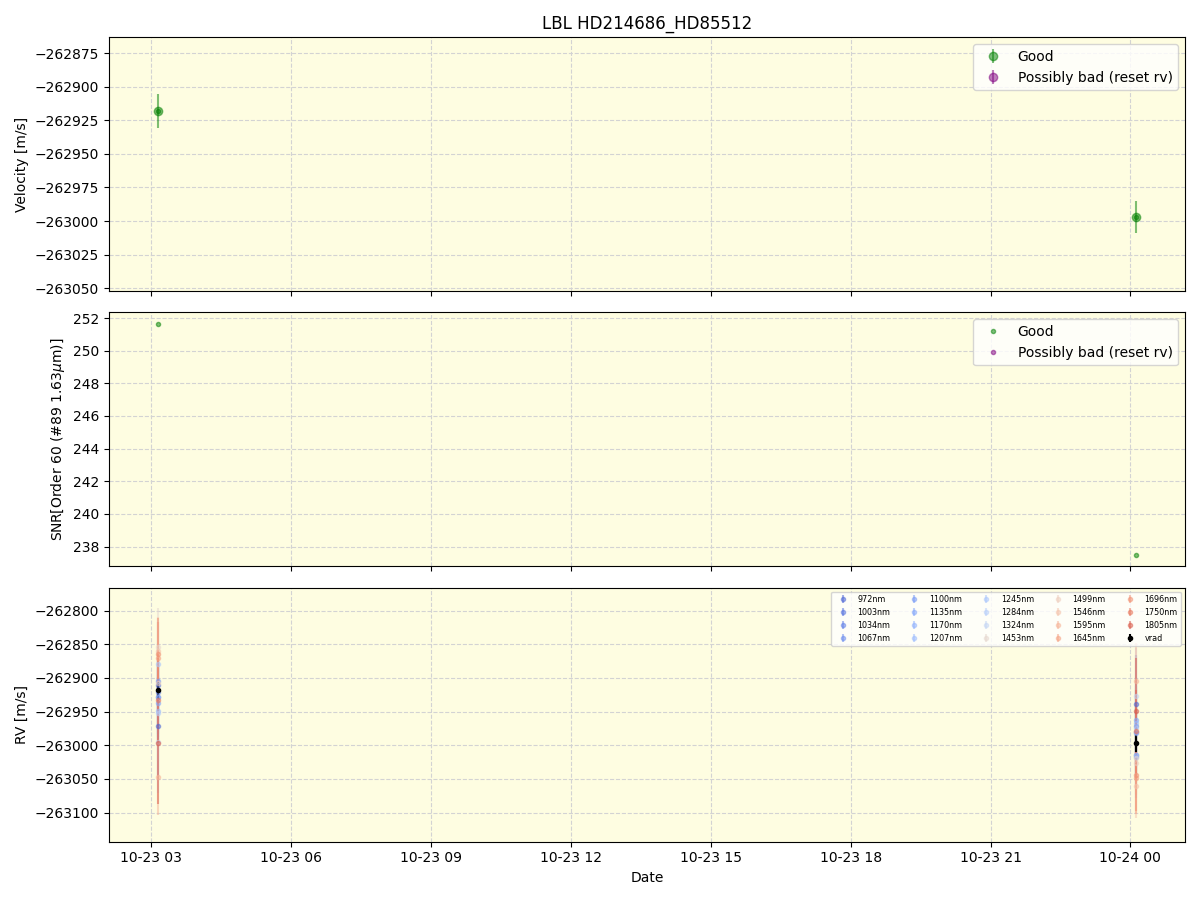
Task: Click the Velocity [m/s] axis label
Action: (21, 164)
